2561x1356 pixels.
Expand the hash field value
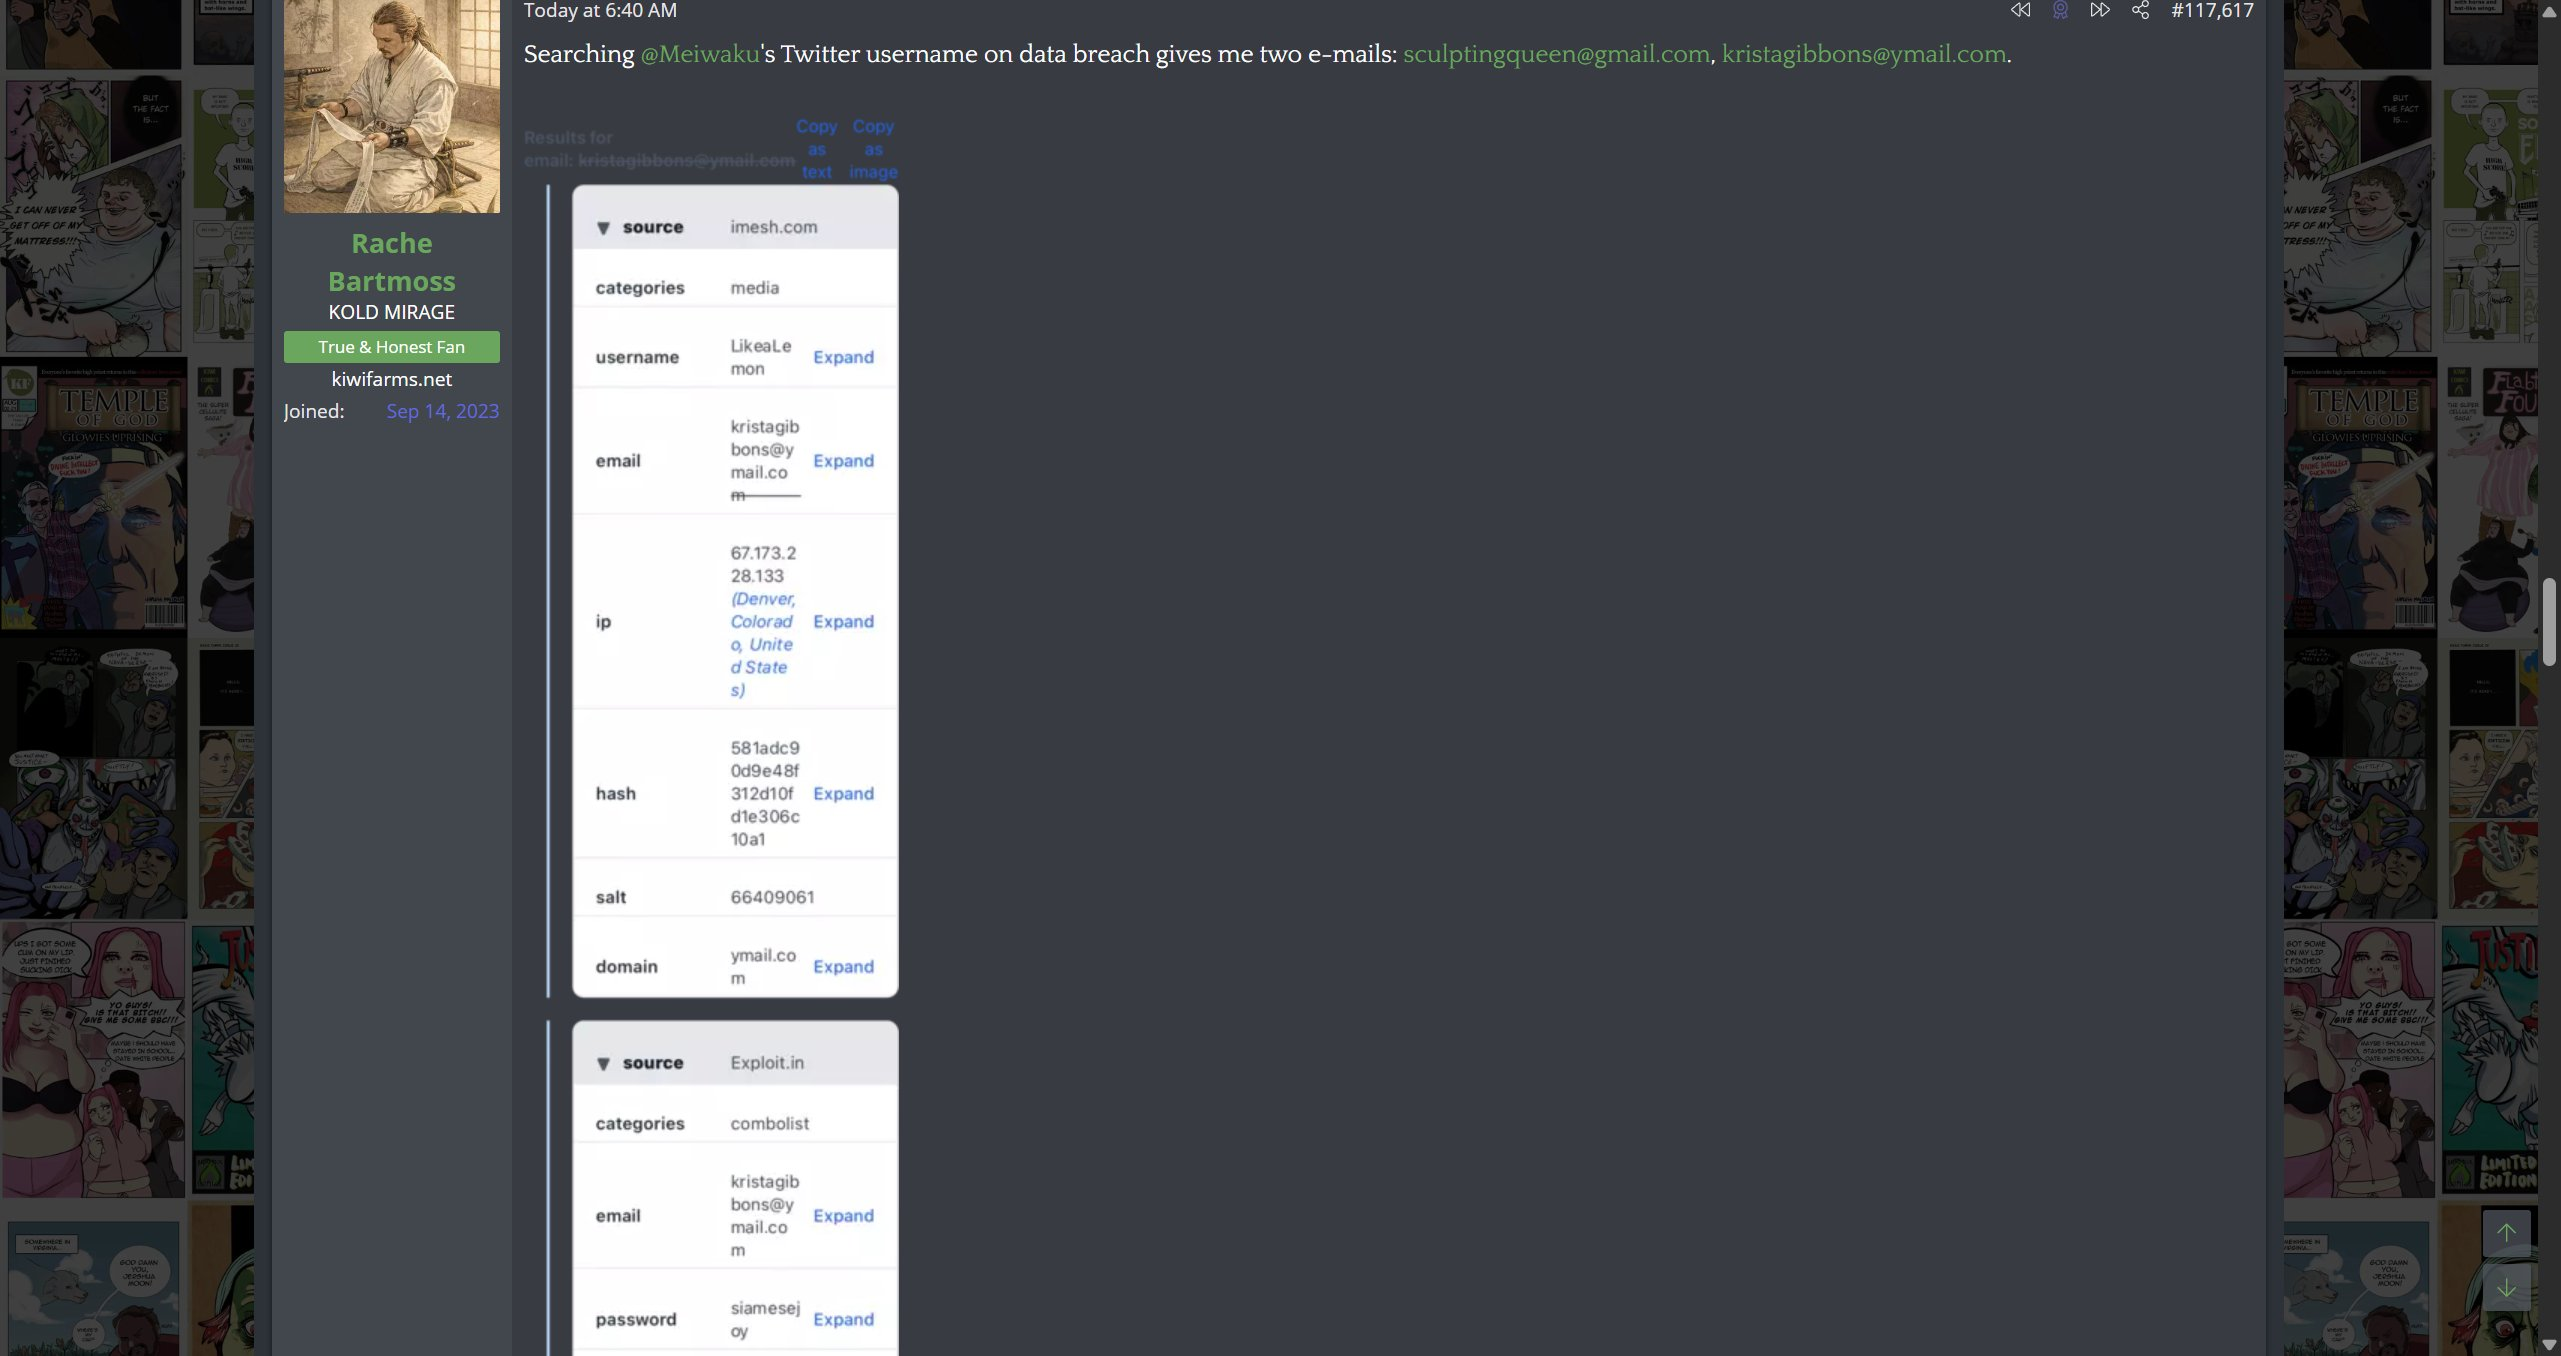[x=843, y=793]
